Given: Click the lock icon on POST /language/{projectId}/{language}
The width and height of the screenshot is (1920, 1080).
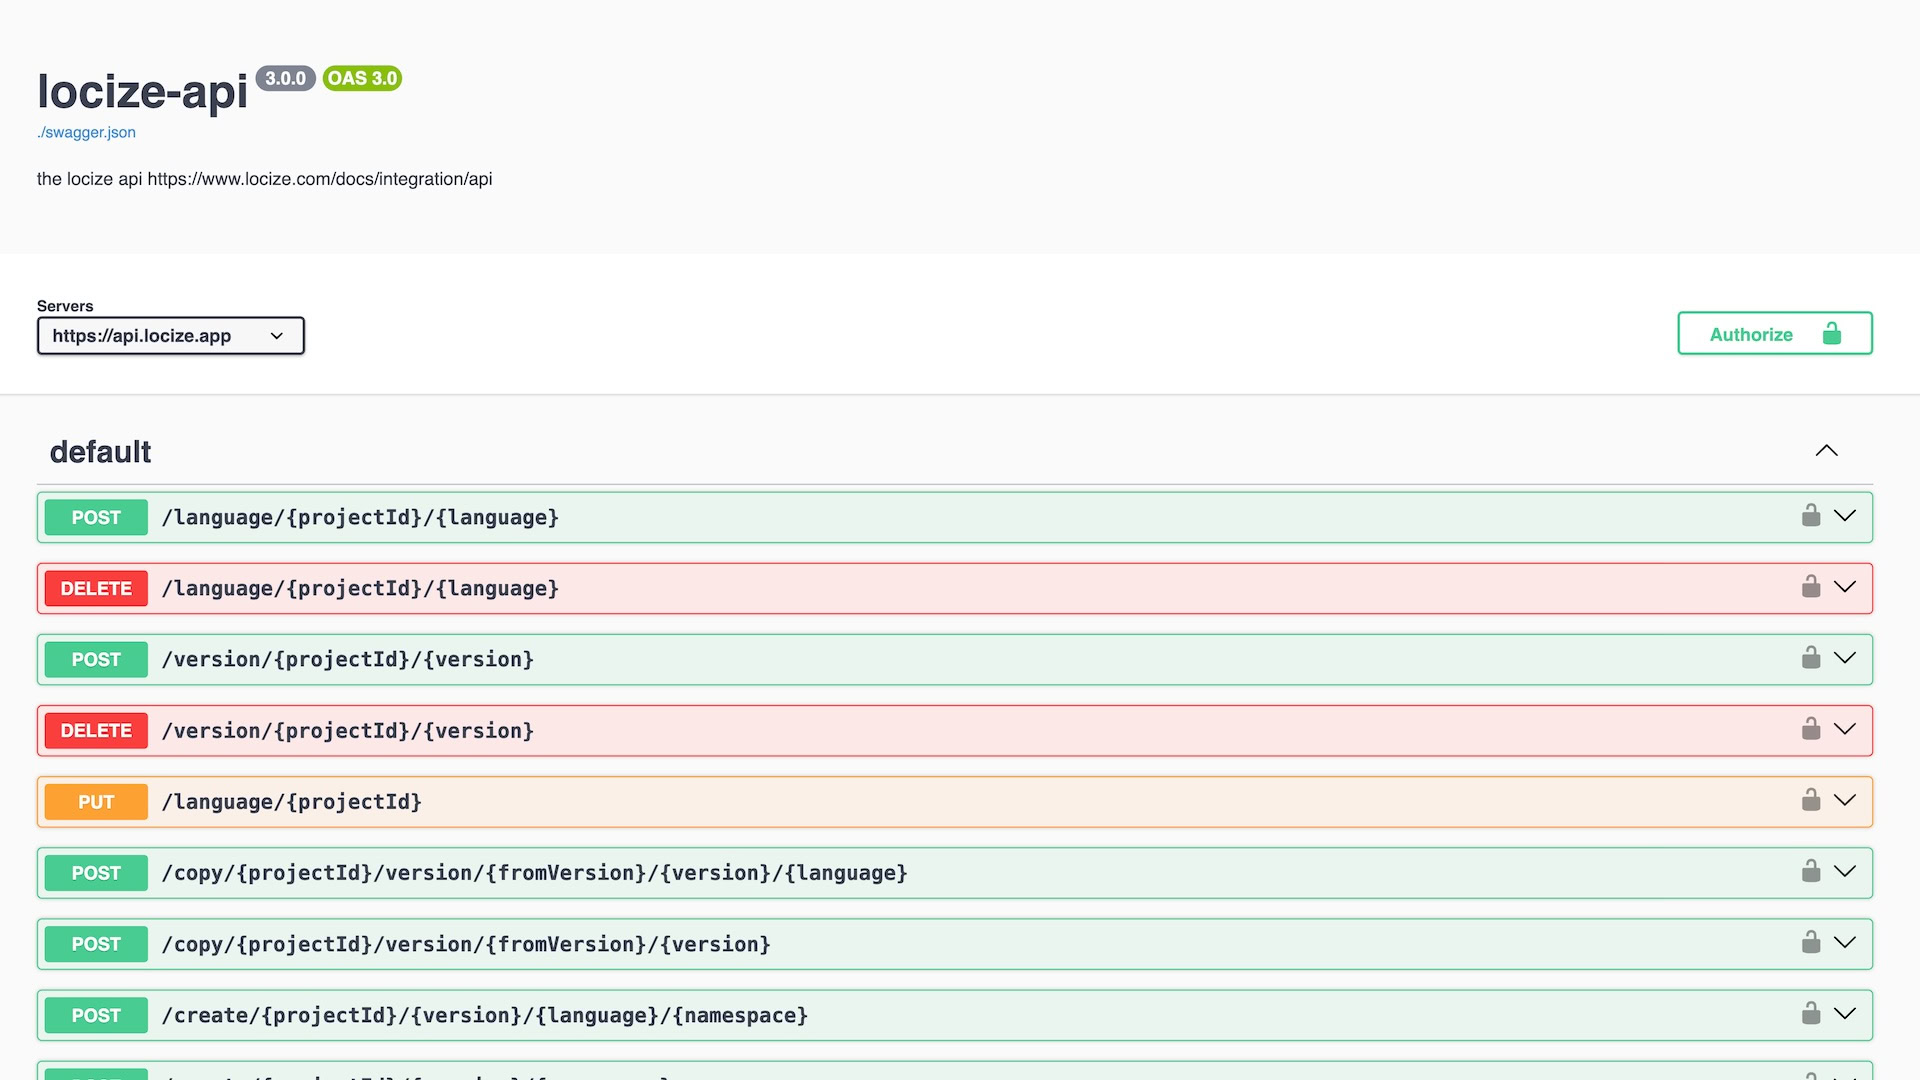Looking at the screenshot, I should point(1810,516).
